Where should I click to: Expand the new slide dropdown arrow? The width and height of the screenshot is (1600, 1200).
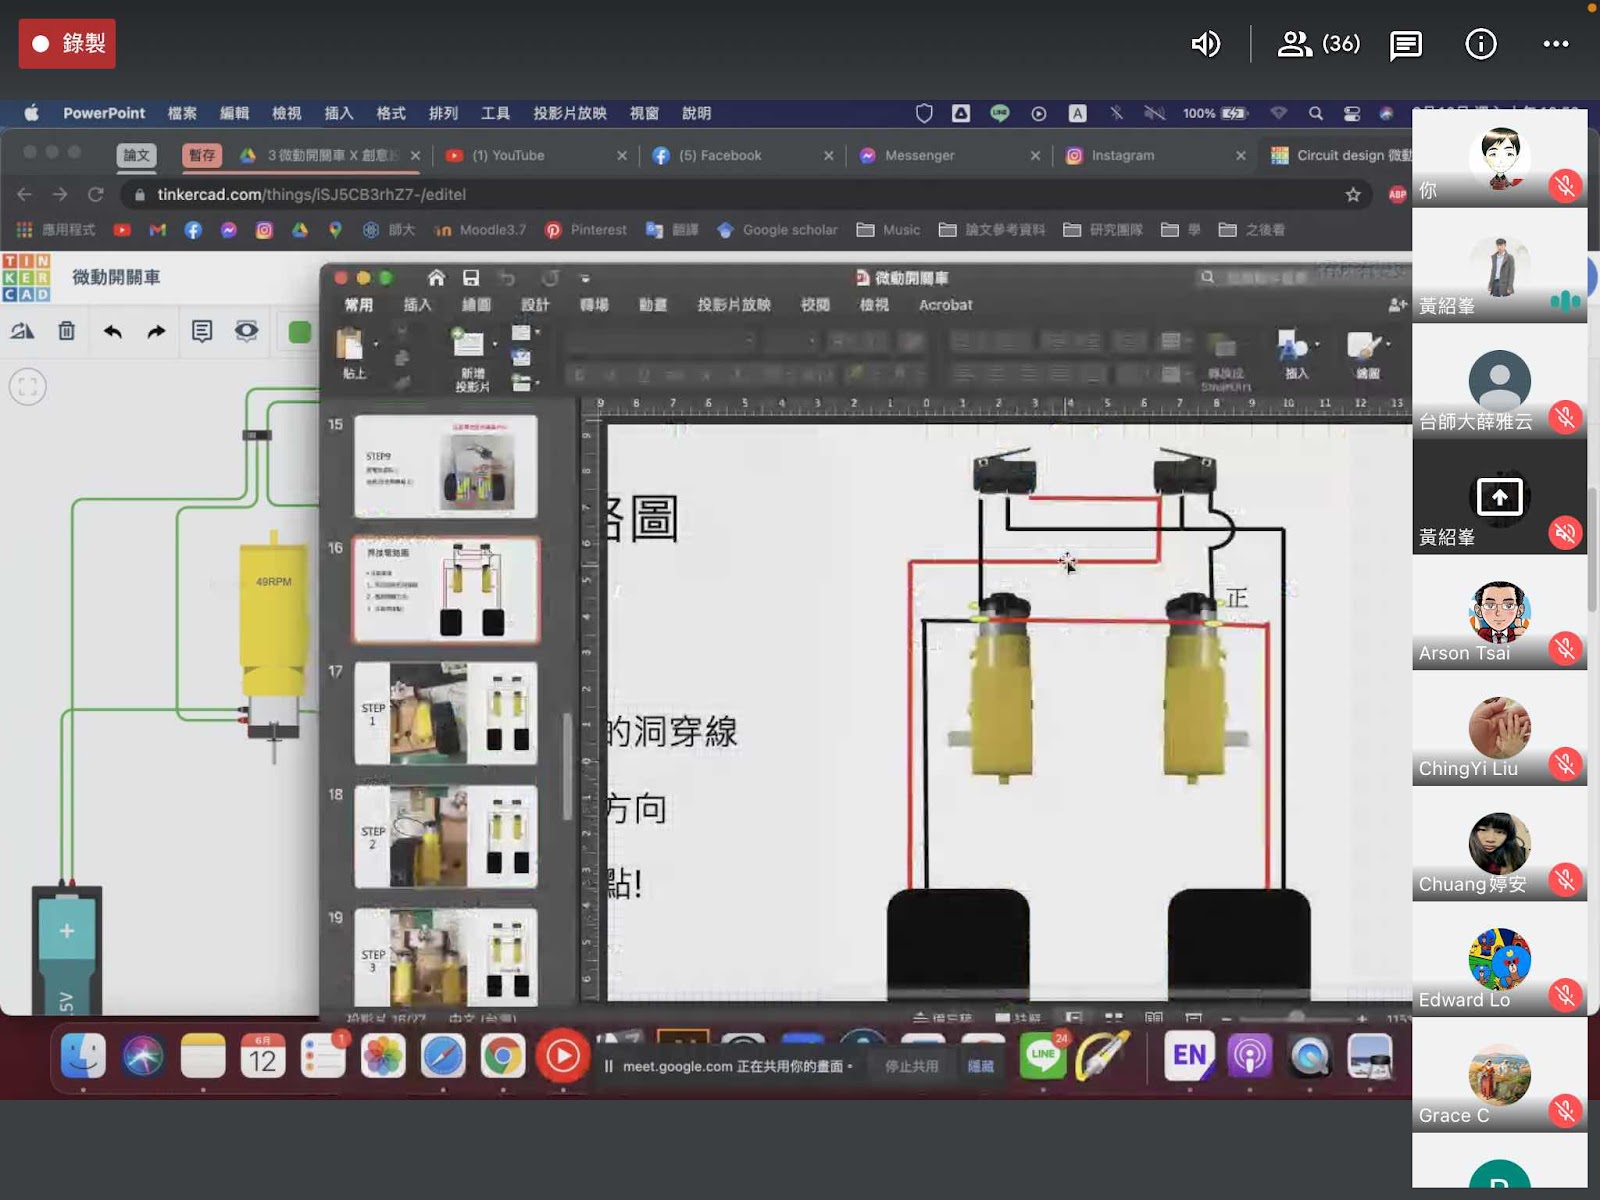coord(495,345)
